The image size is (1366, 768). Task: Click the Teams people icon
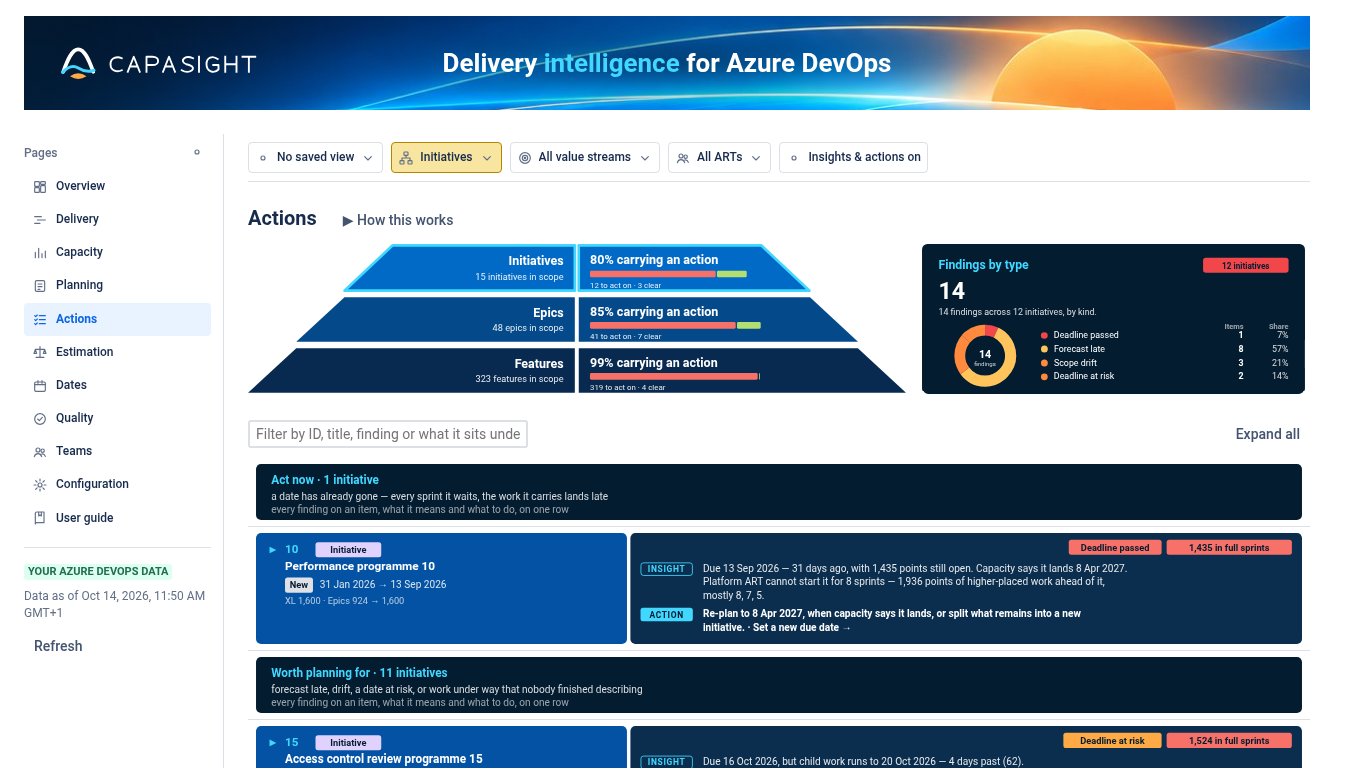40,451
